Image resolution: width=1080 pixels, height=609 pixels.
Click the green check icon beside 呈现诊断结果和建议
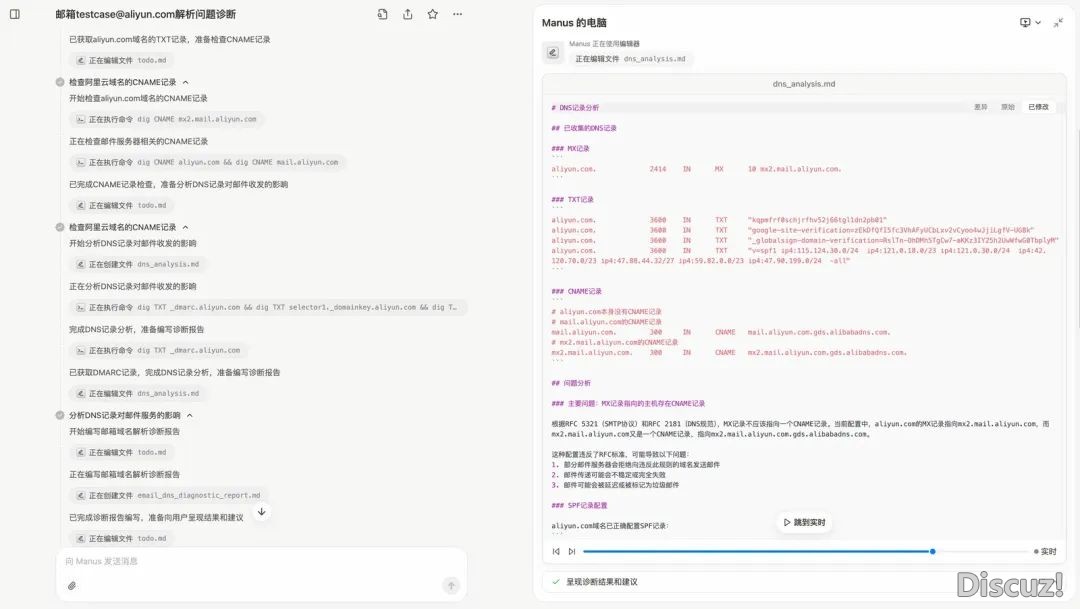(x=556, y=581)
